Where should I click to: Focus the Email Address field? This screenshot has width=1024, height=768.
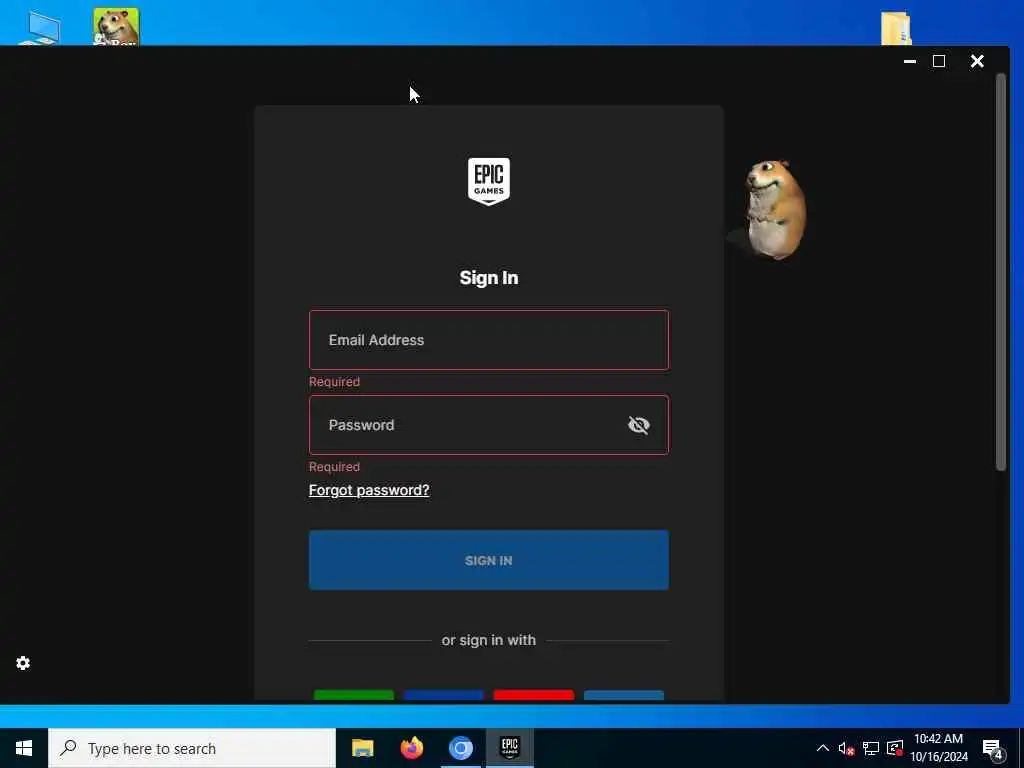pyautogui.click(x=488, y=340)
